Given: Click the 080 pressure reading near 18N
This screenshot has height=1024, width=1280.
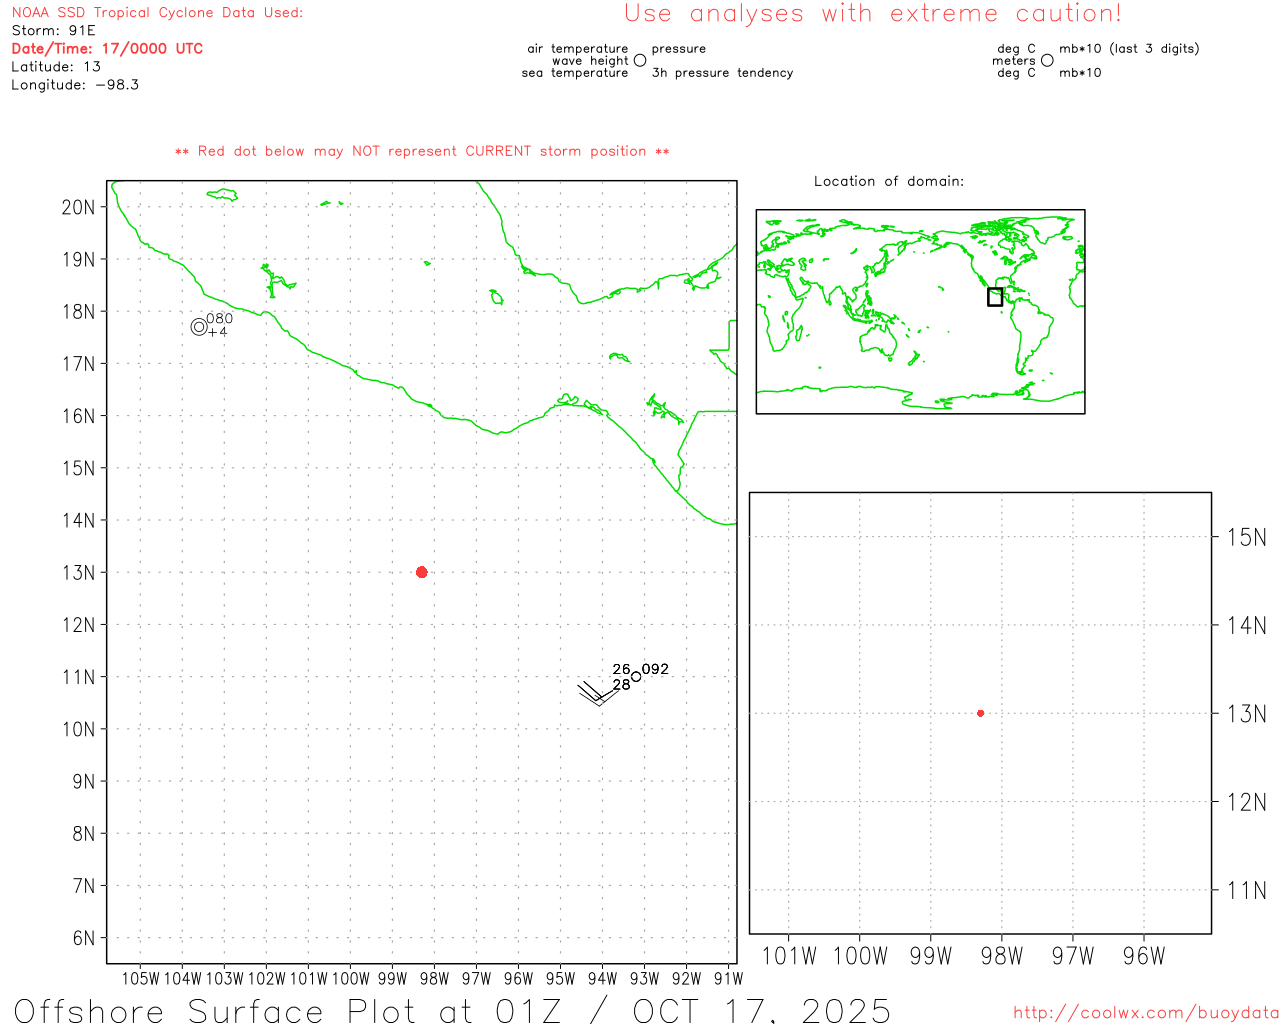Looking at the screenshot, I should coord(219,319).
